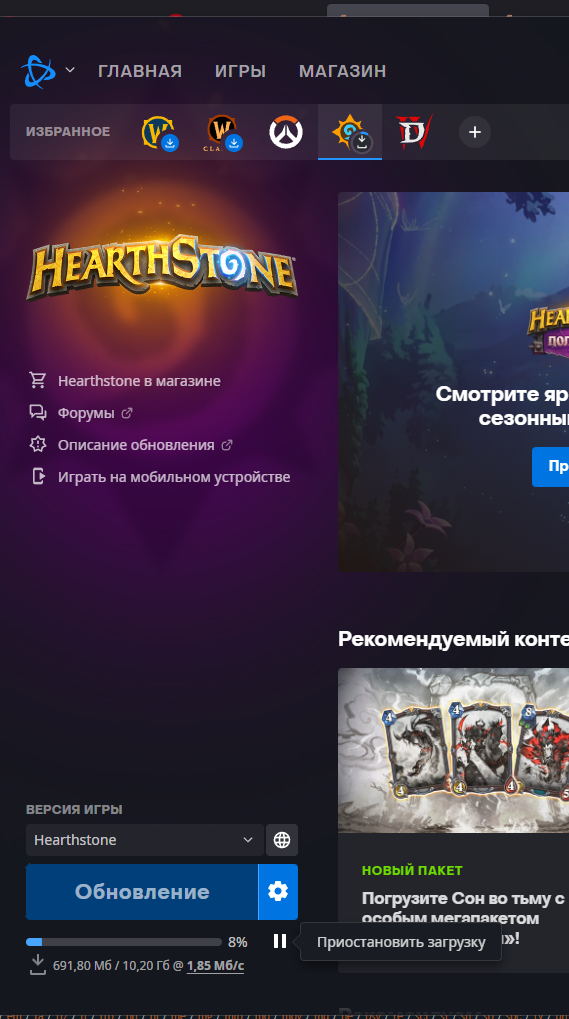Open the Overwatch game icon
Image resolution: width=569 pixels, height=1019 pixels.
coord(286,132)
